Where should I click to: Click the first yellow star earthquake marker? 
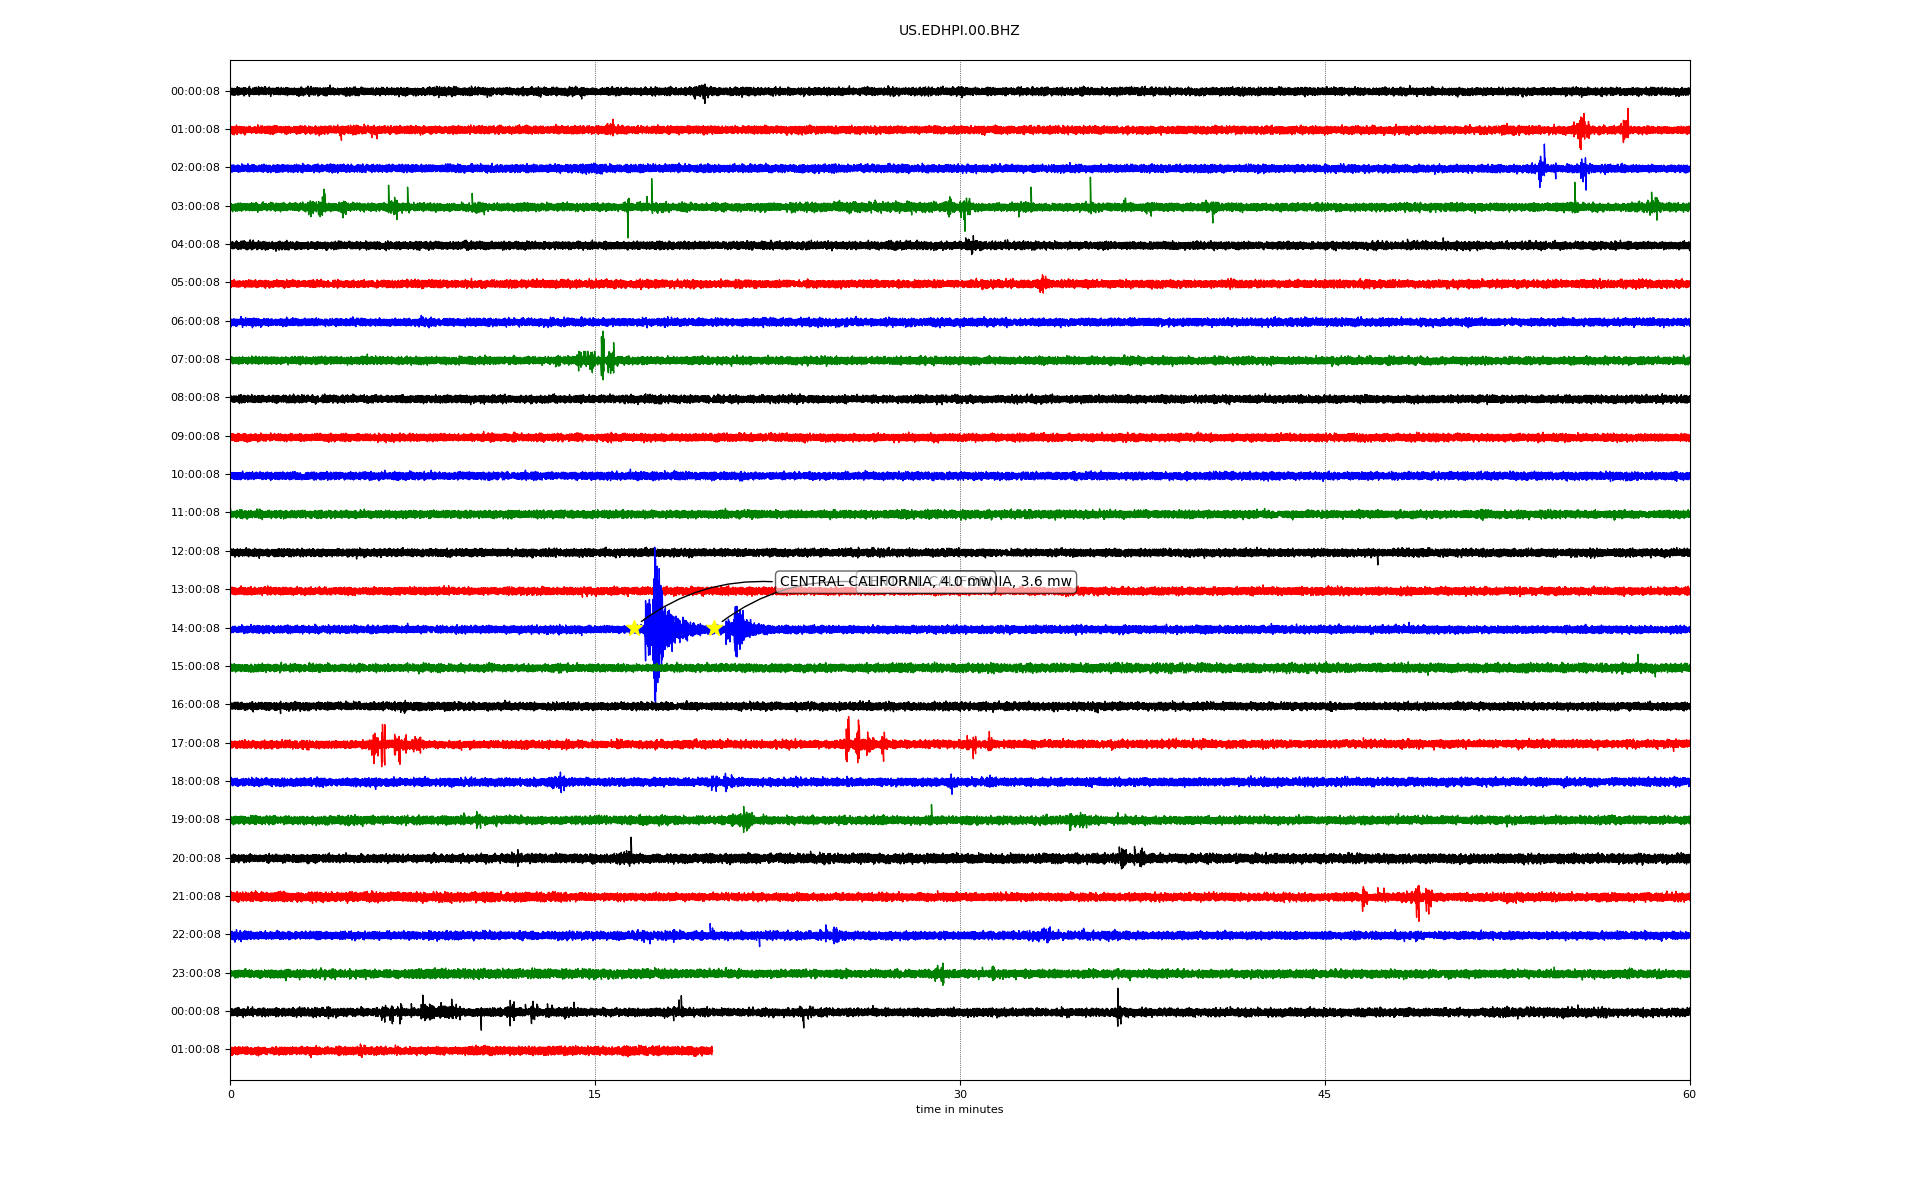(633, 628)
